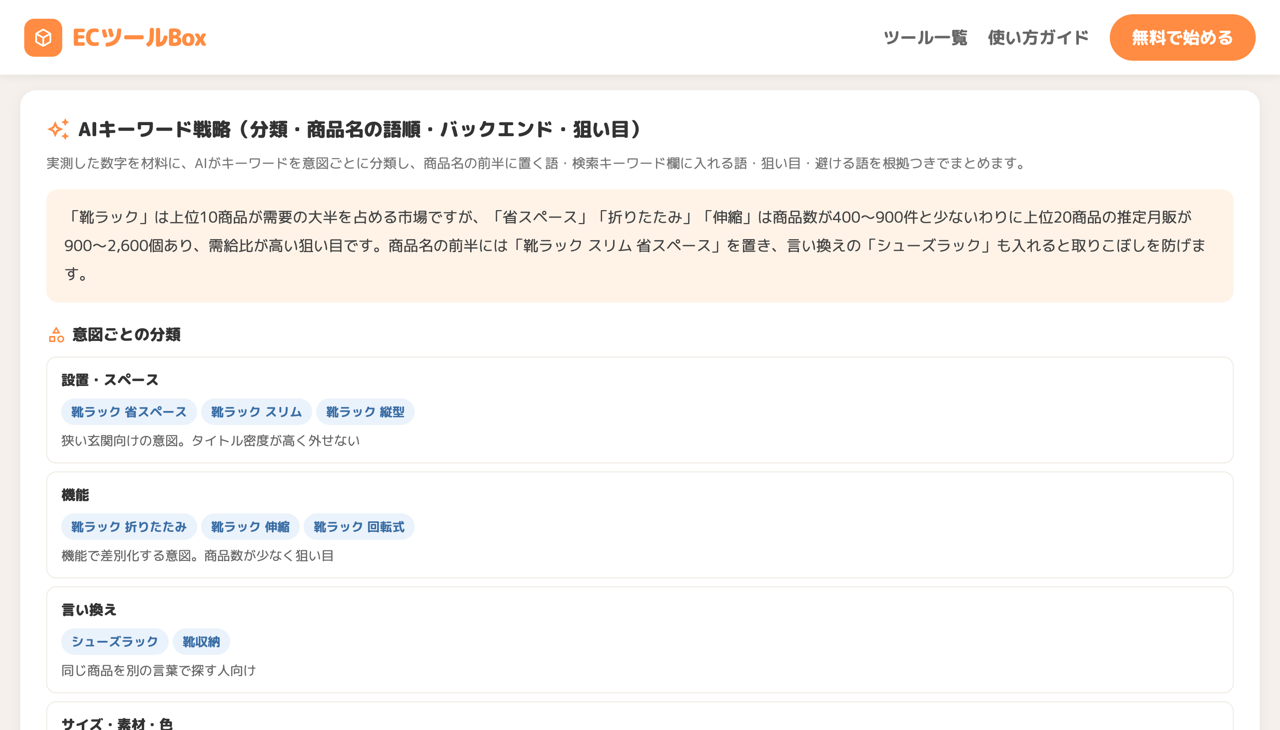Click the highlighted summary paragraph about 靴ラック
Viewport: 1280px width, 730px height.
click(x=640, y=246)
